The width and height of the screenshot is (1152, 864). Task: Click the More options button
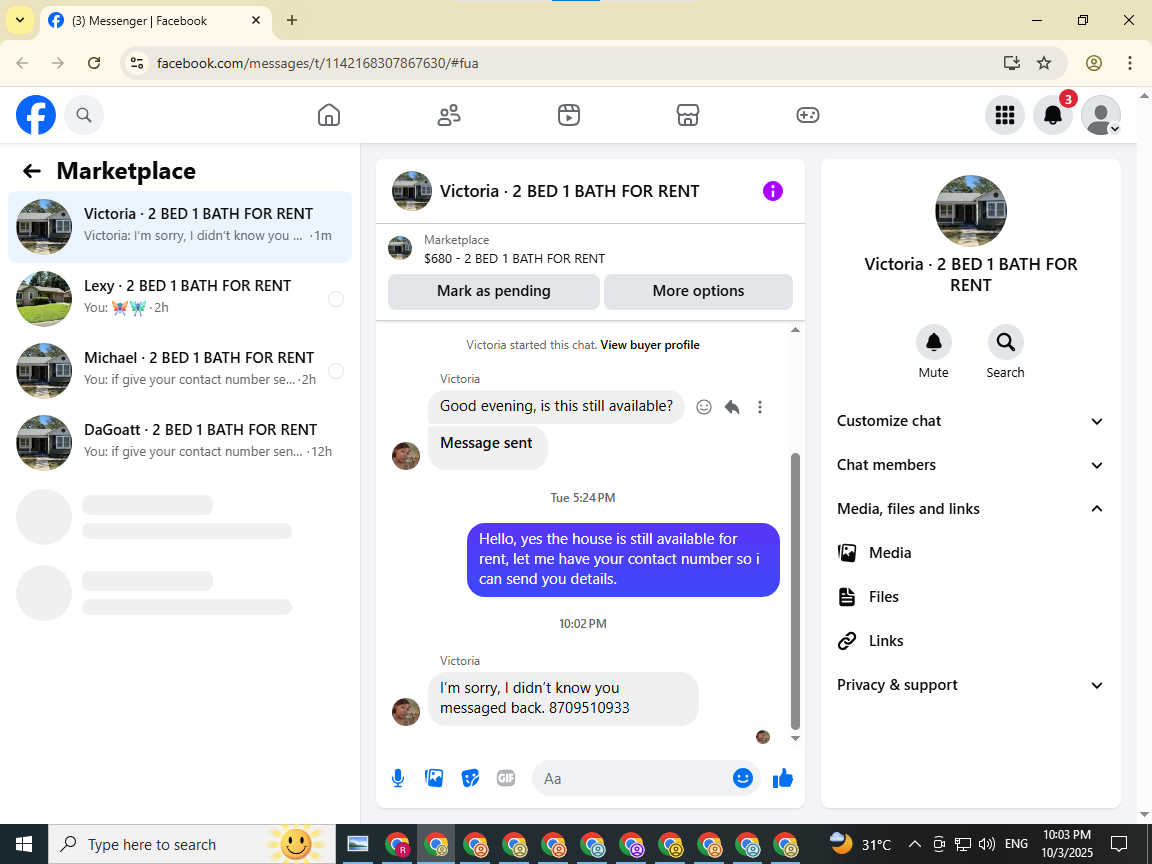pyautogui.click(x=698, y=292)
